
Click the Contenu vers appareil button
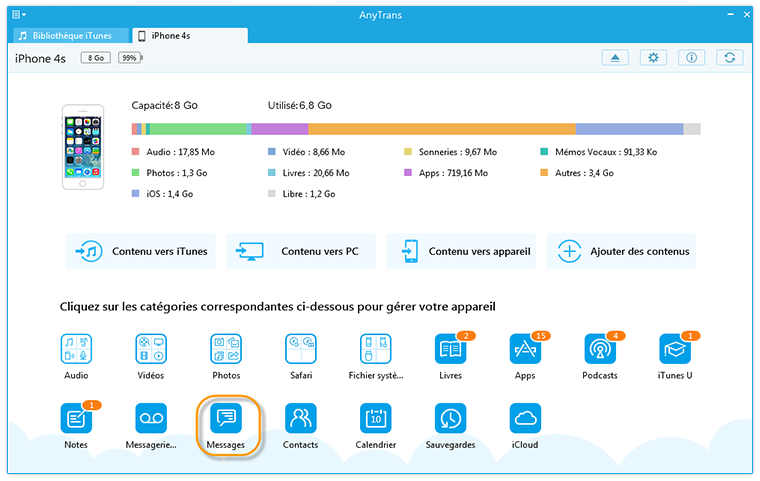pos(461,251)
